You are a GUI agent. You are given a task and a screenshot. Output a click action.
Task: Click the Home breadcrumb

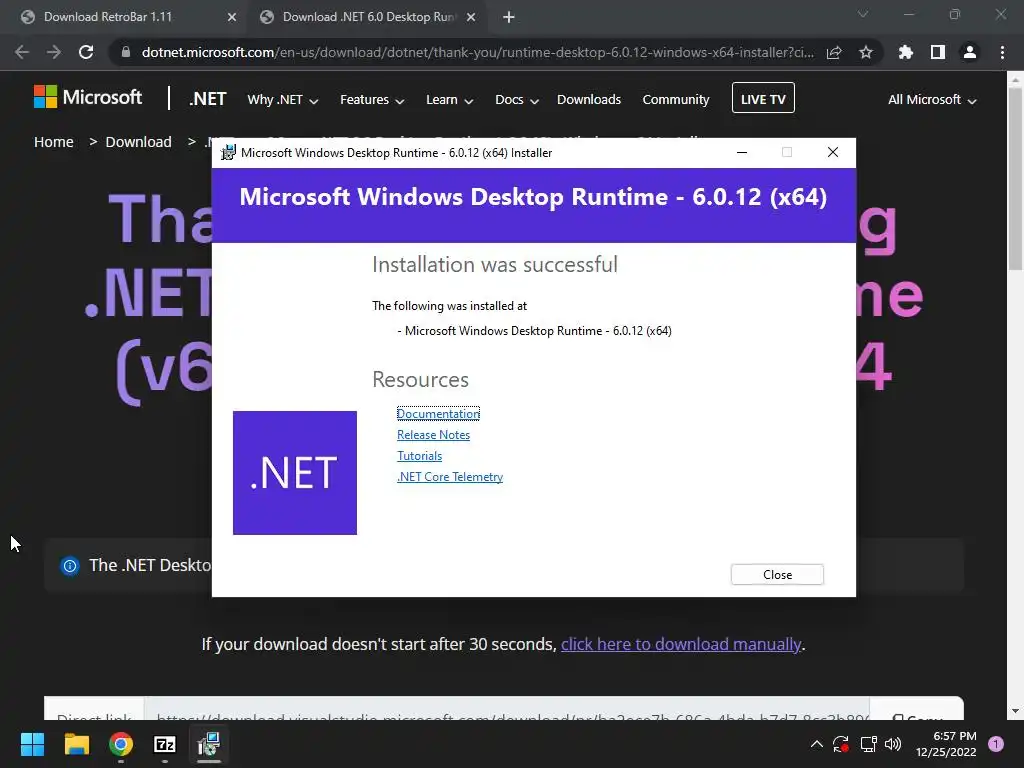coord(54,142)
